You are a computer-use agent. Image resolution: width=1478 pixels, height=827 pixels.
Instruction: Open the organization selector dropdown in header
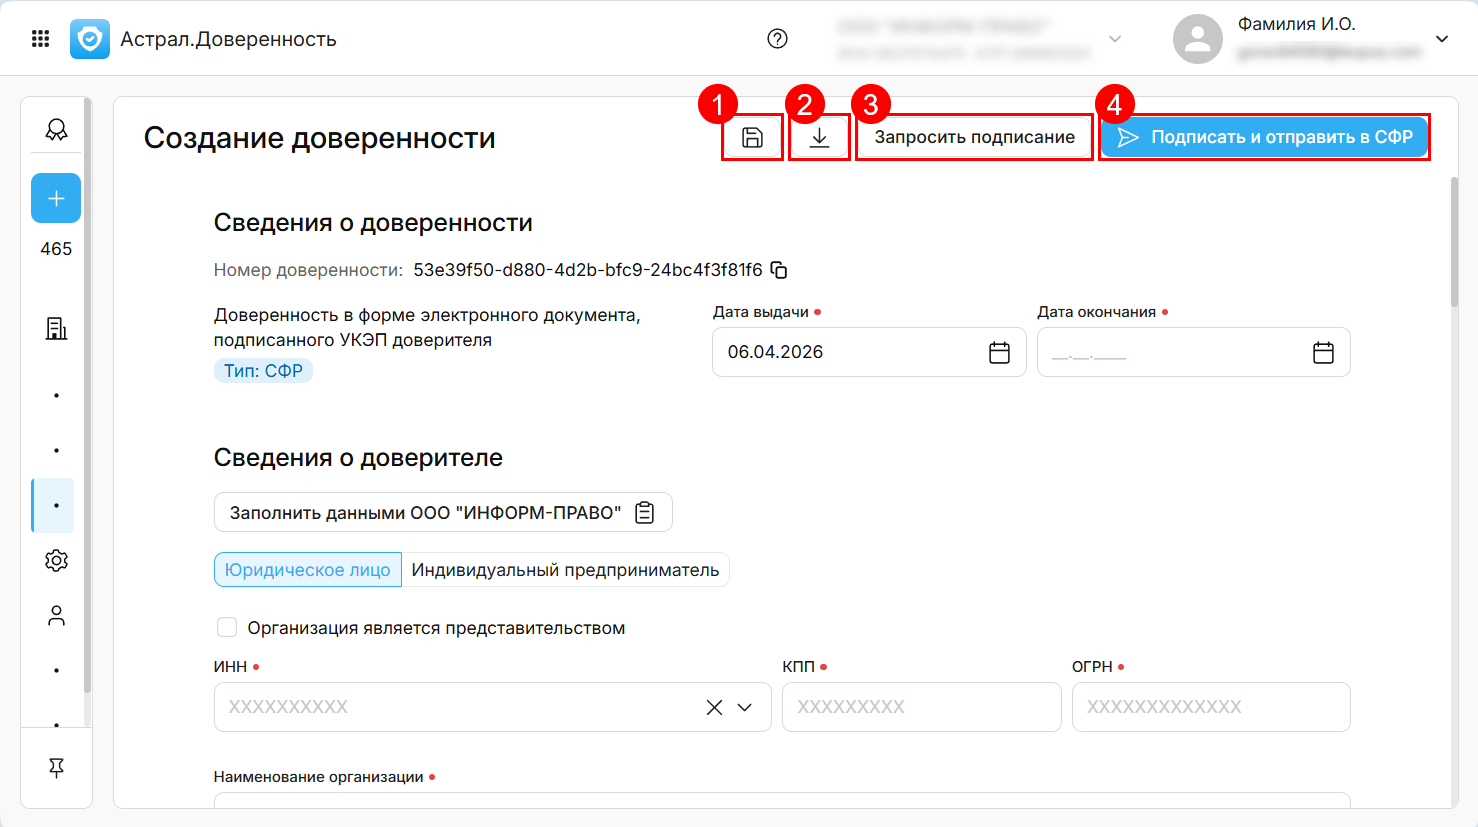click(1115, 39)
